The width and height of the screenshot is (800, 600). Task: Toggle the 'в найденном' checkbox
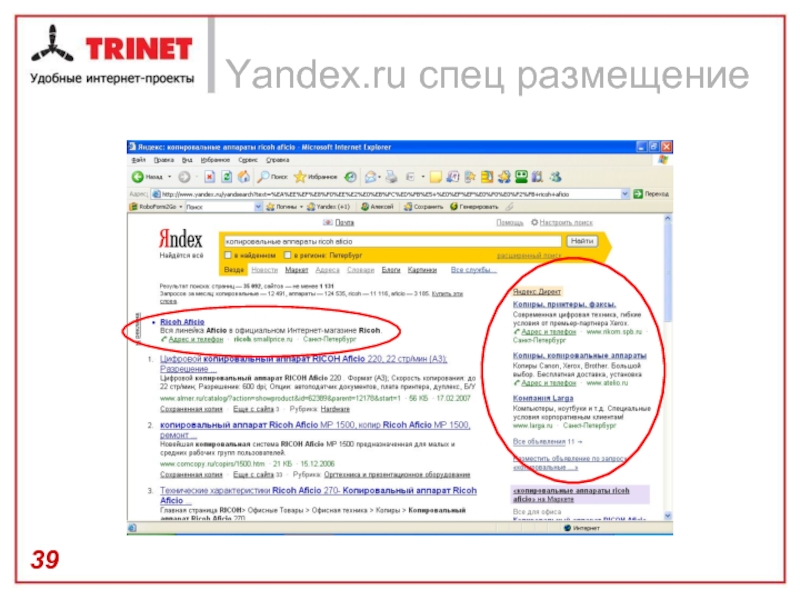click(228, 255)
